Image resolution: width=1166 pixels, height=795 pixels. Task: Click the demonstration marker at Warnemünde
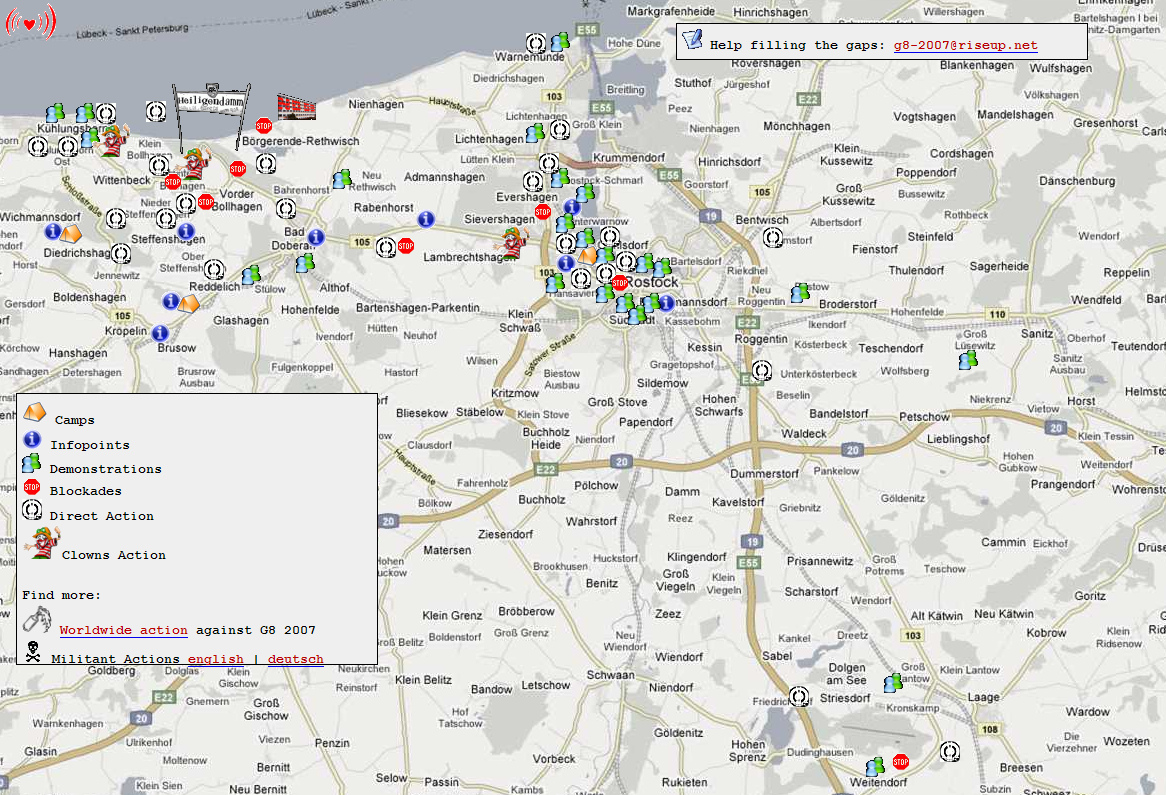(560, 42)
